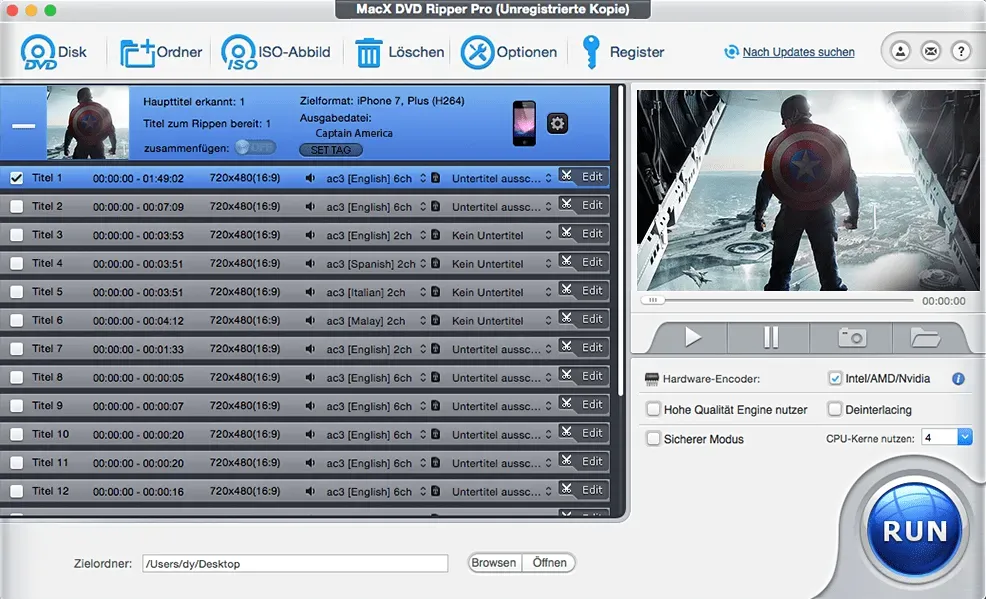The height and width of the screenshot is (599, 986).
Task: Check the Titel 8 checkbox
Action: (16, 377)
